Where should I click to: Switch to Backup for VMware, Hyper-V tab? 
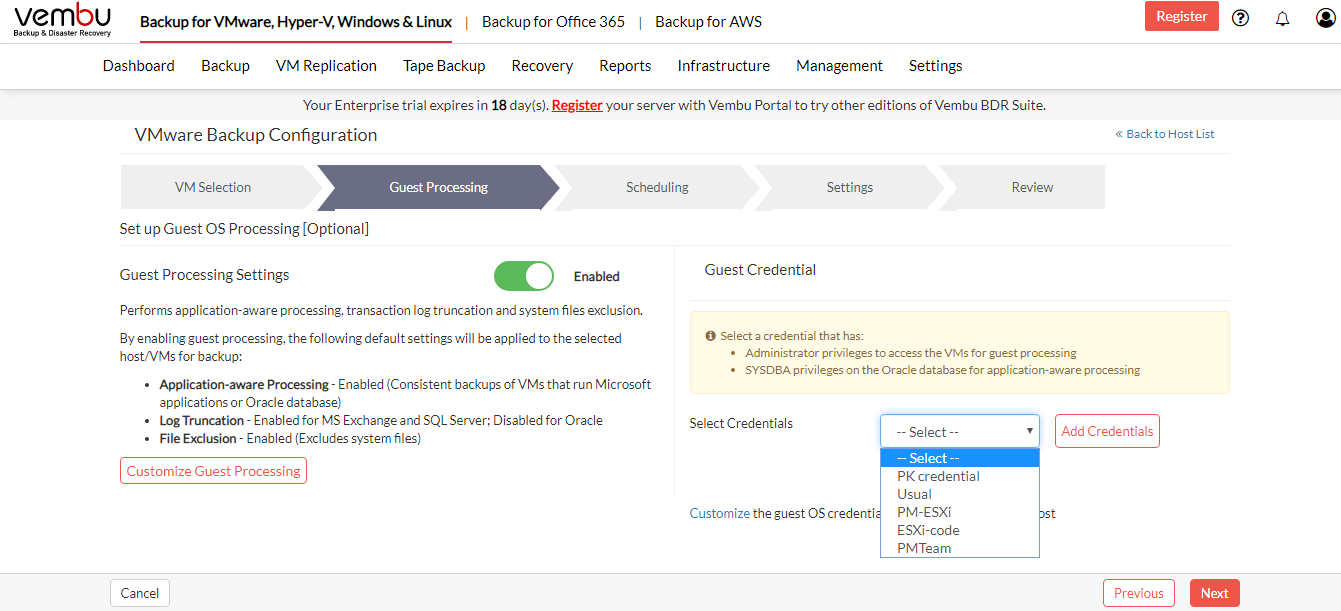click(296, 22)
